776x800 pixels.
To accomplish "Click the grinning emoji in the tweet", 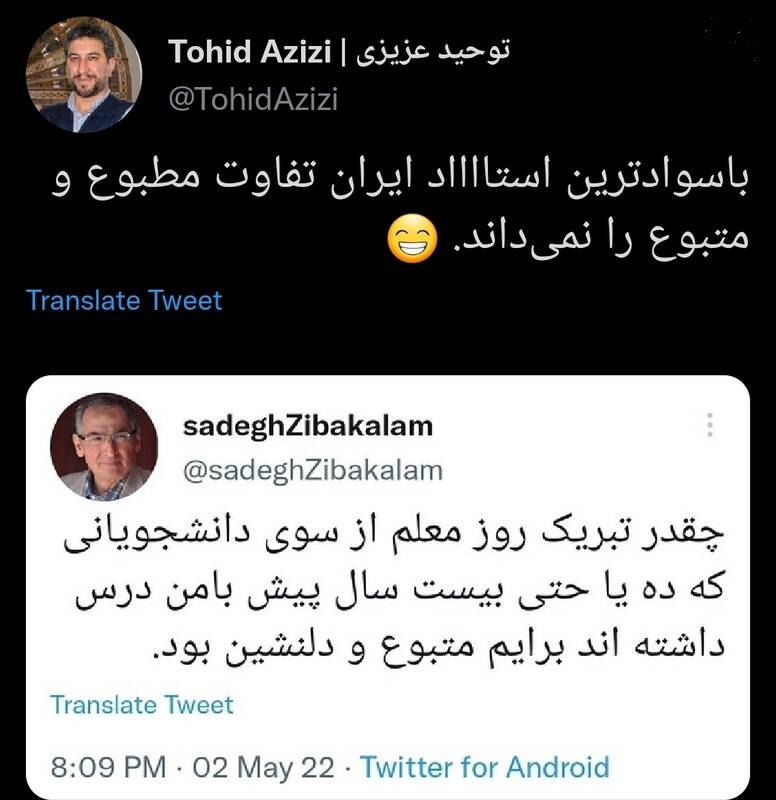I will point(412,239).
